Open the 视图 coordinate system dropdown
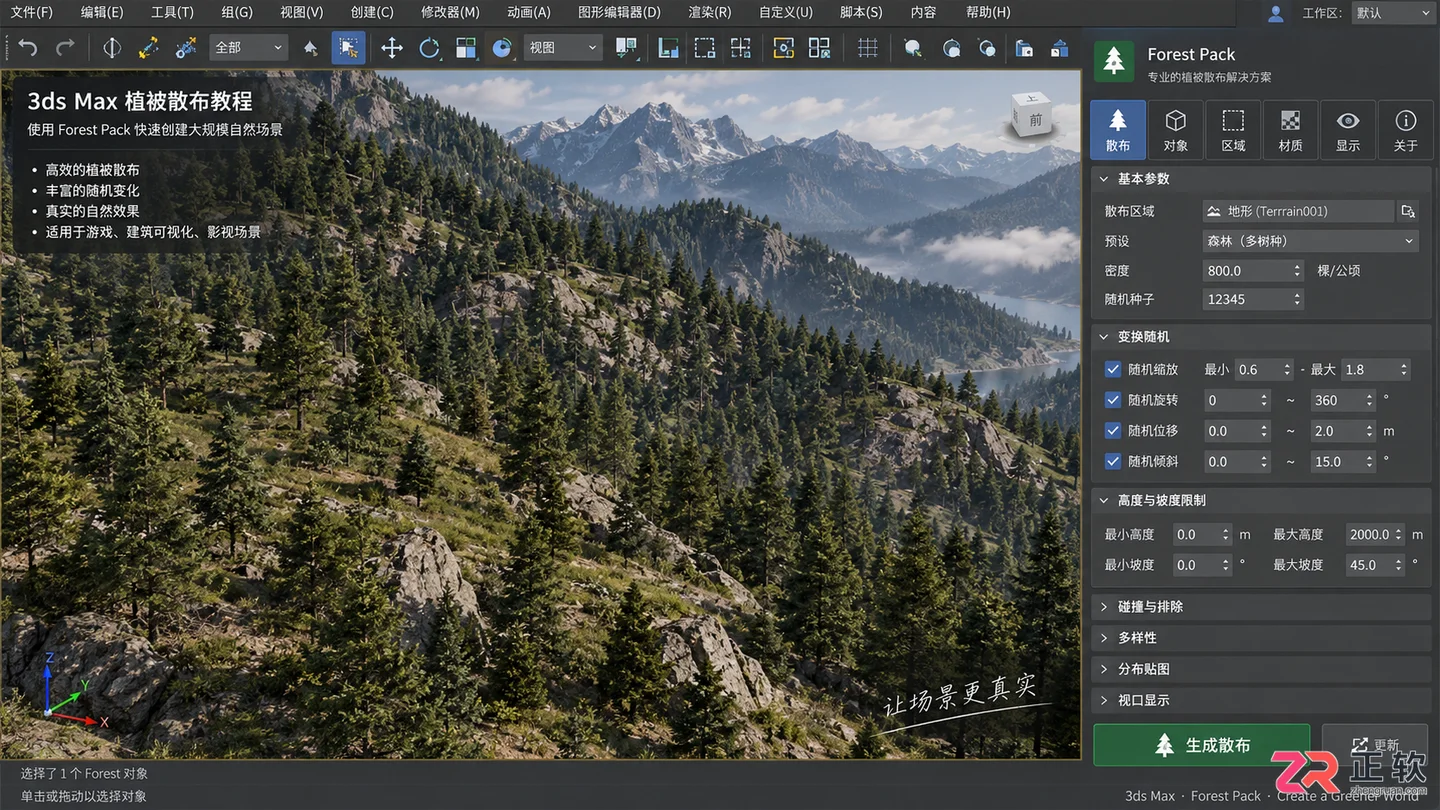 (x=562, y=47)
